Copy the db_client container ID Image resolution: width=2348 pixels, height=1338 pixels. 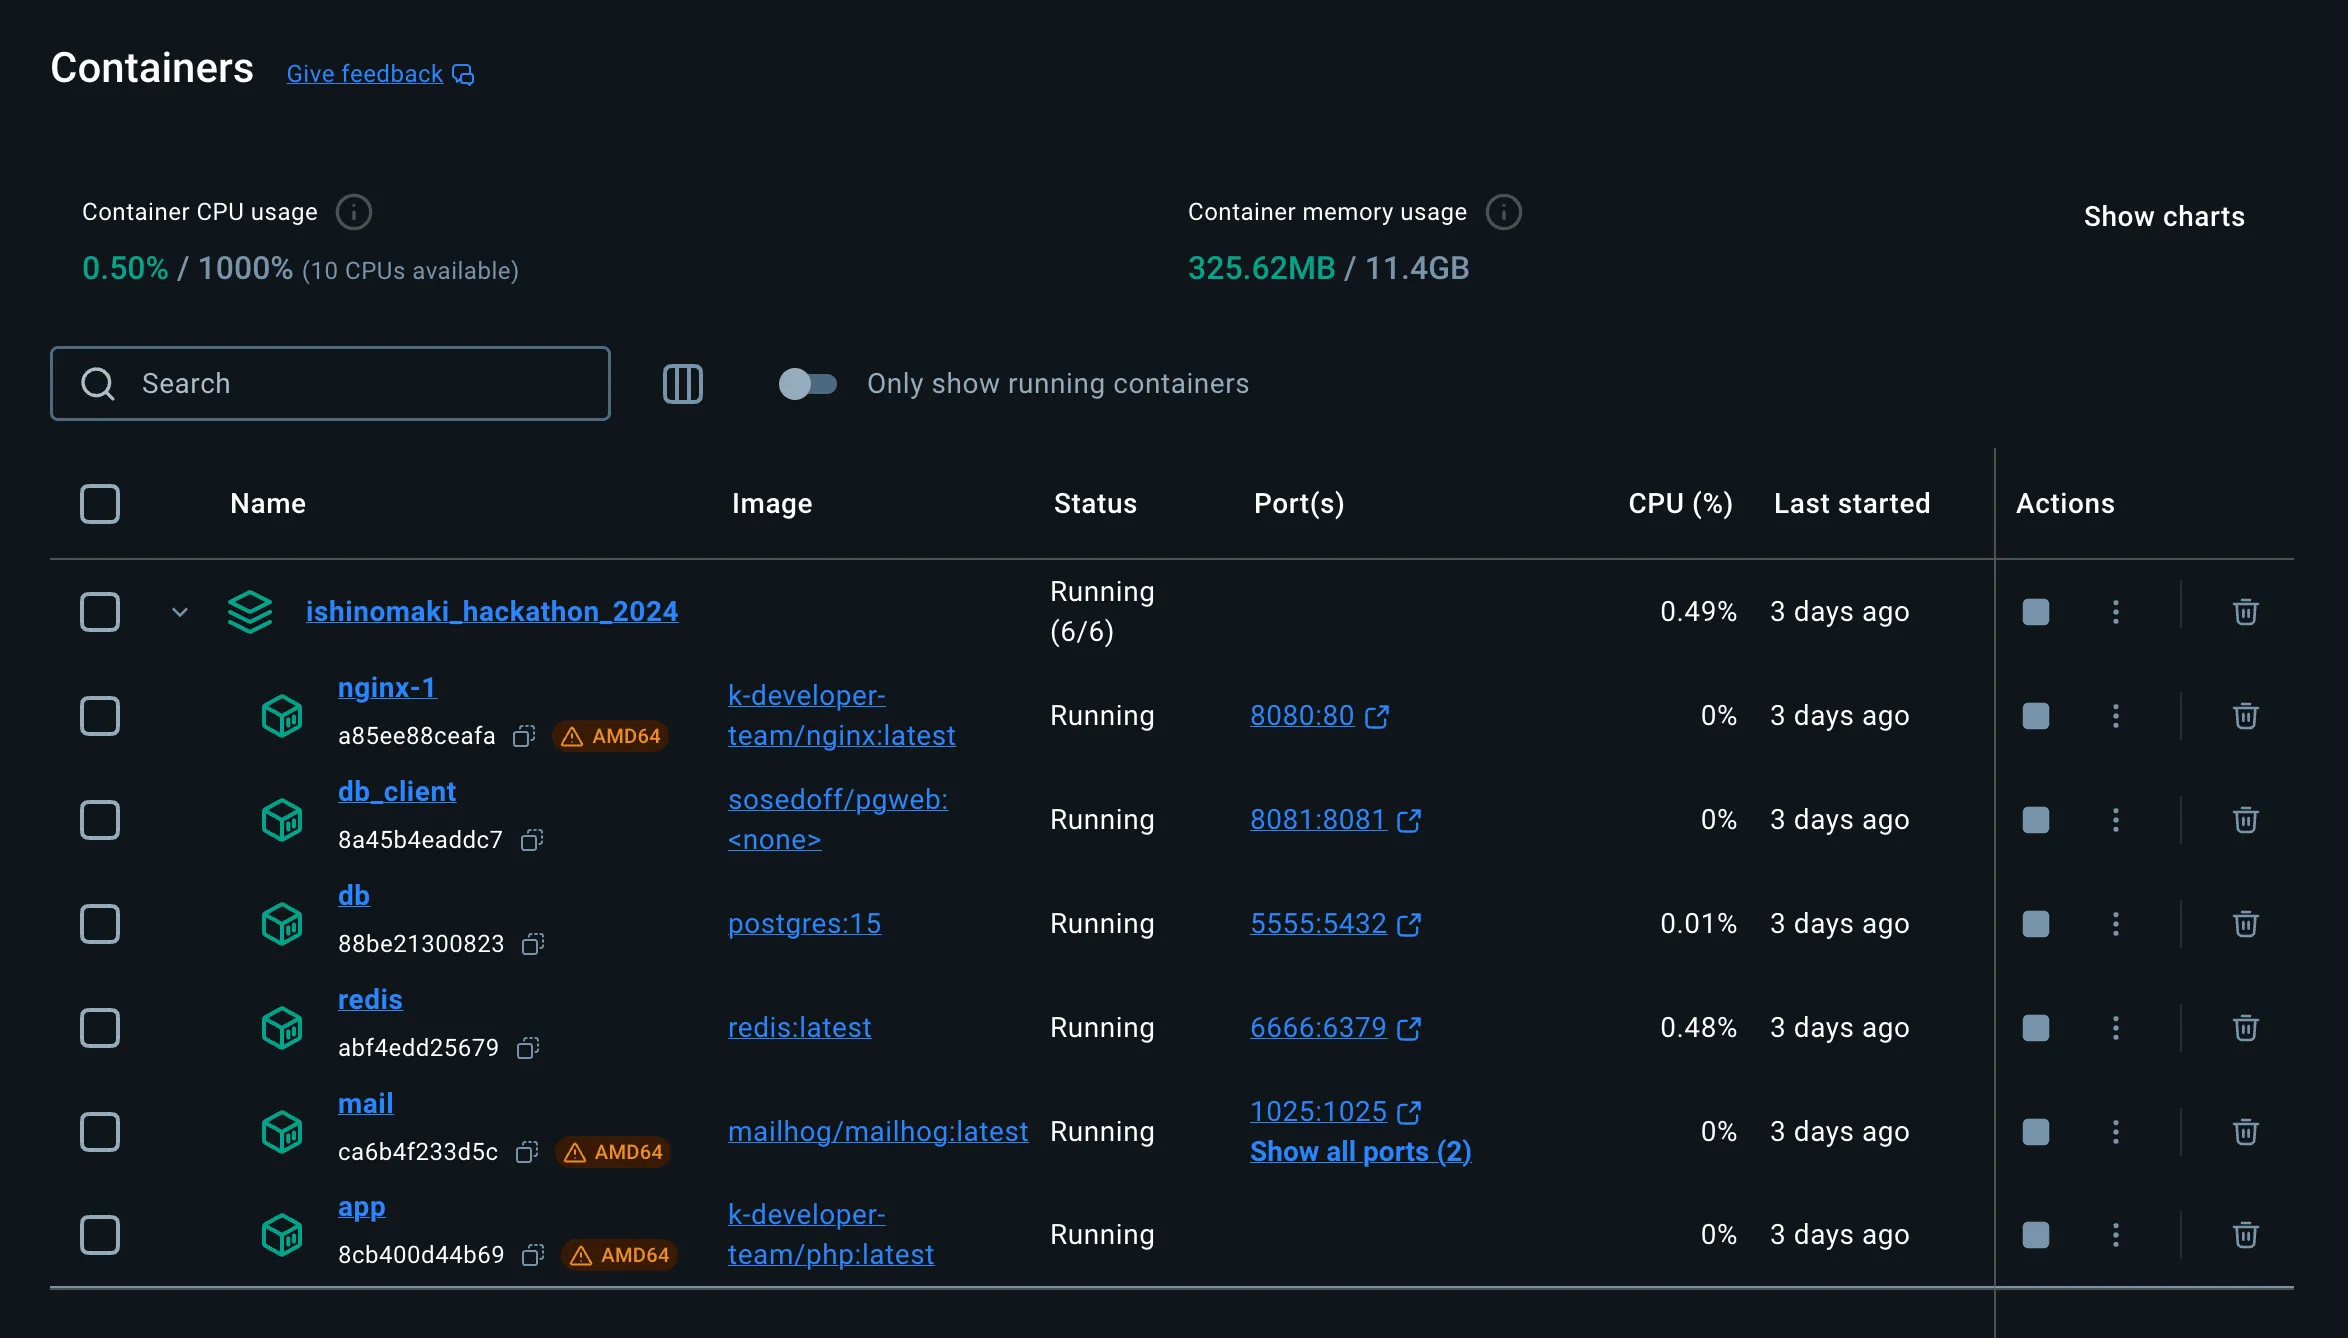tap(532, 840)
